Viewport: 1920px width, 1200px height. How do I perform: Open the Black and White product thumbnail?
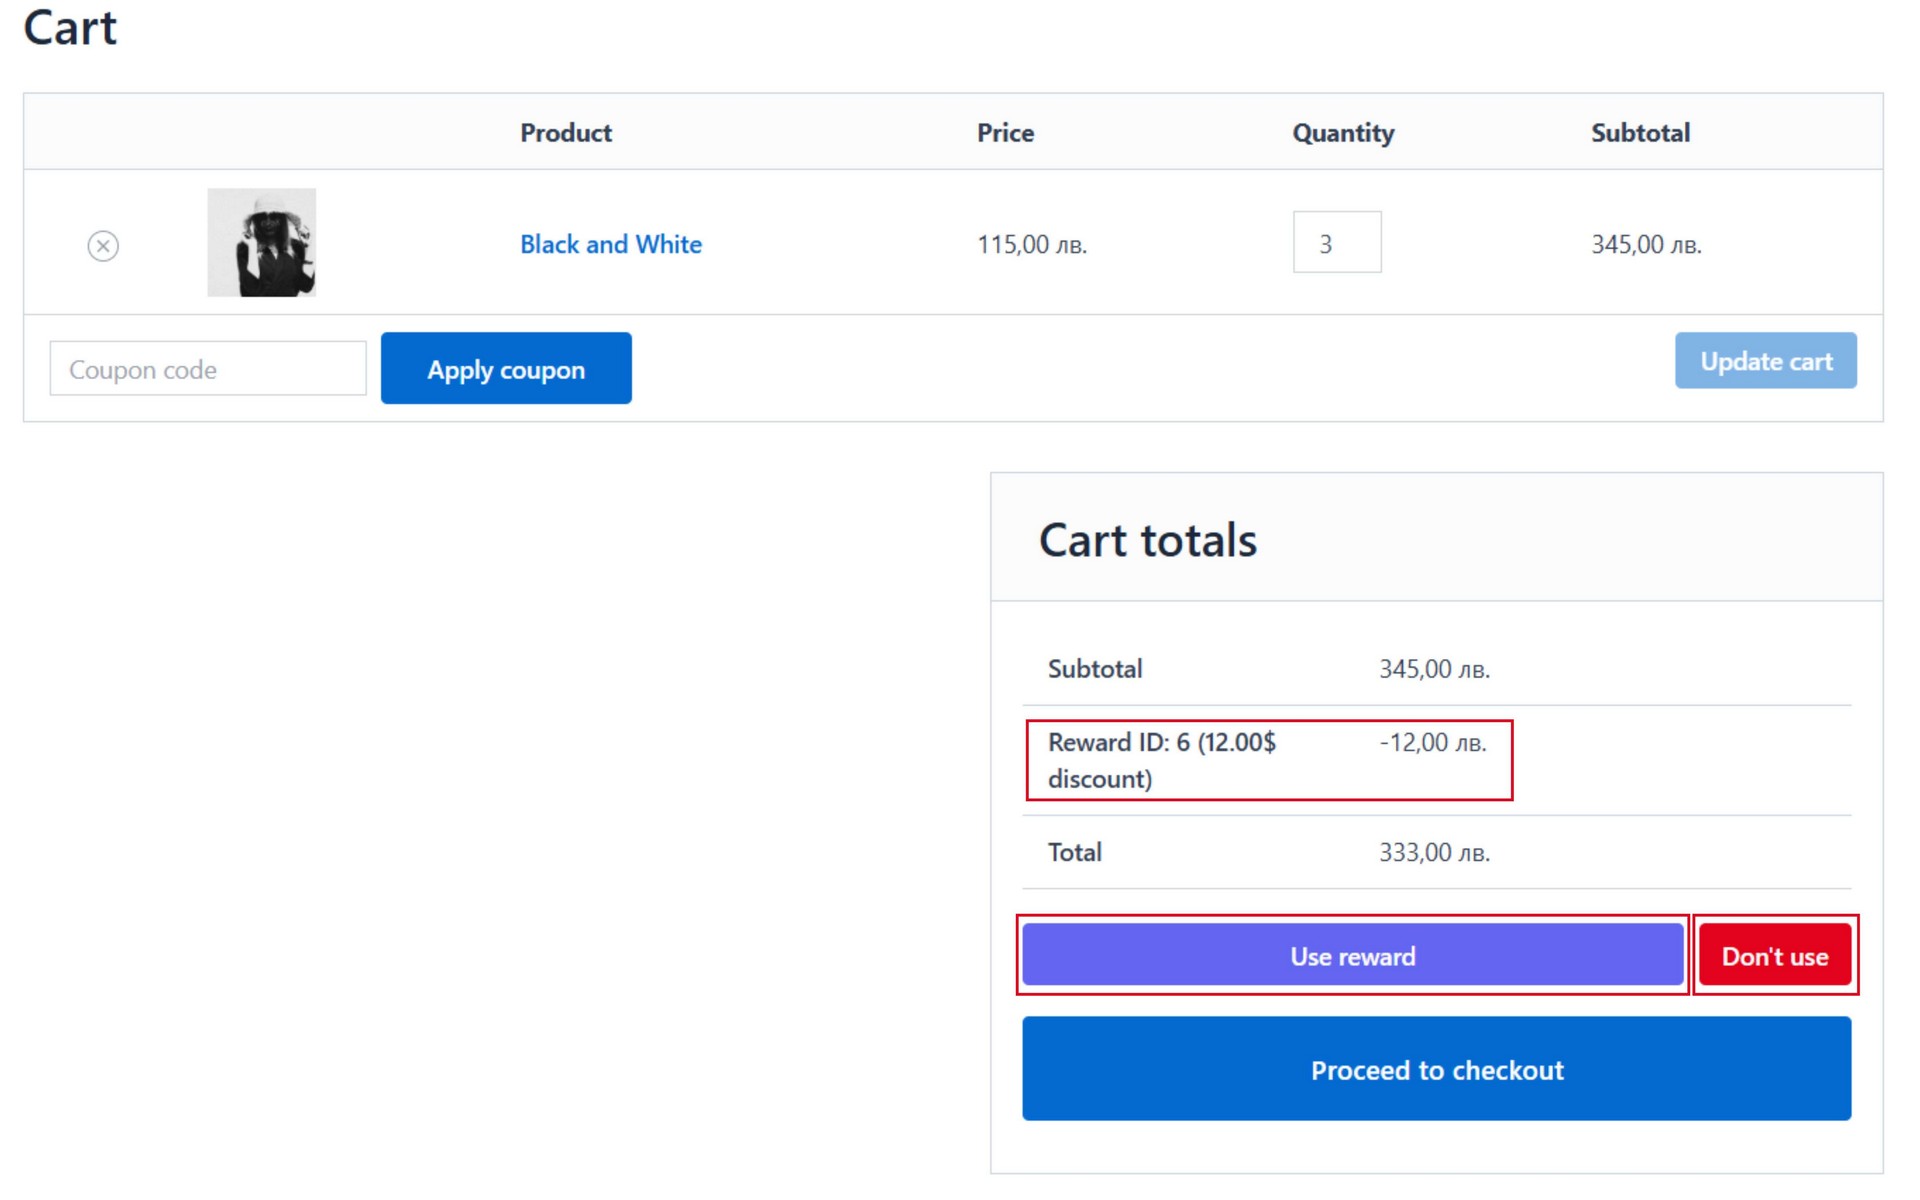[261, 242]
